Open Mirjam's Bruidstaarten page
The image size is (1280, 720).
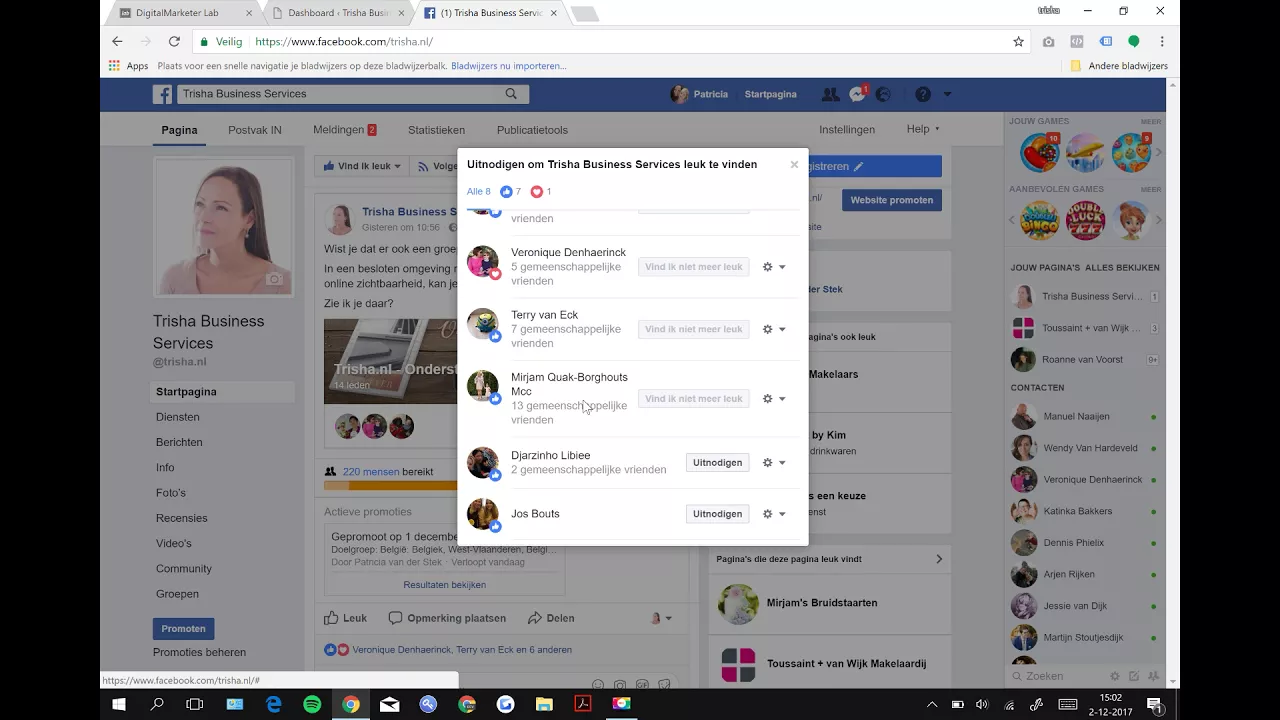[821, 603]
